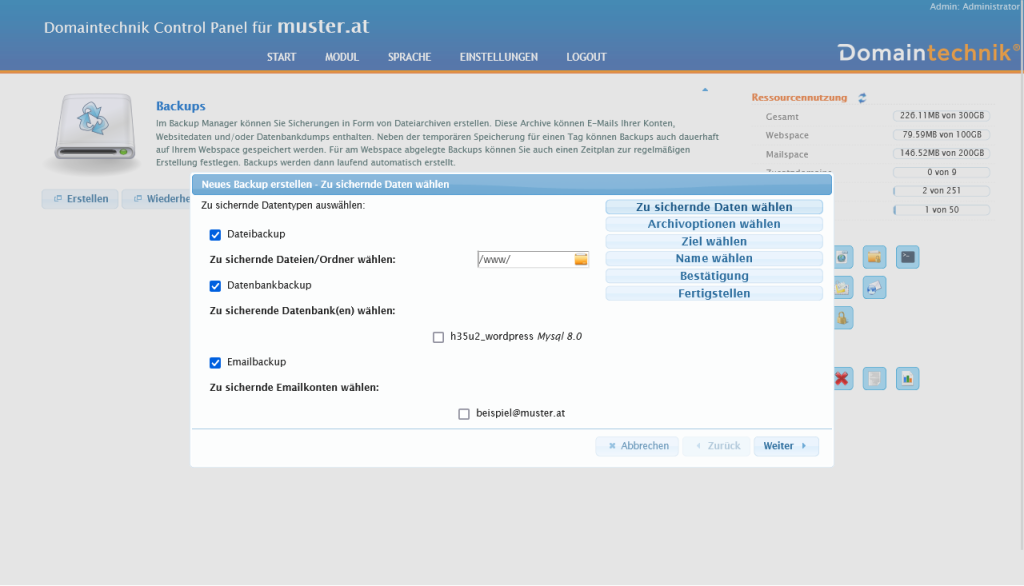Image resolution: width=1024 pixels, height=586 pixels.
Task: Click the red X delete icon
Action: (x=839, y=378)
